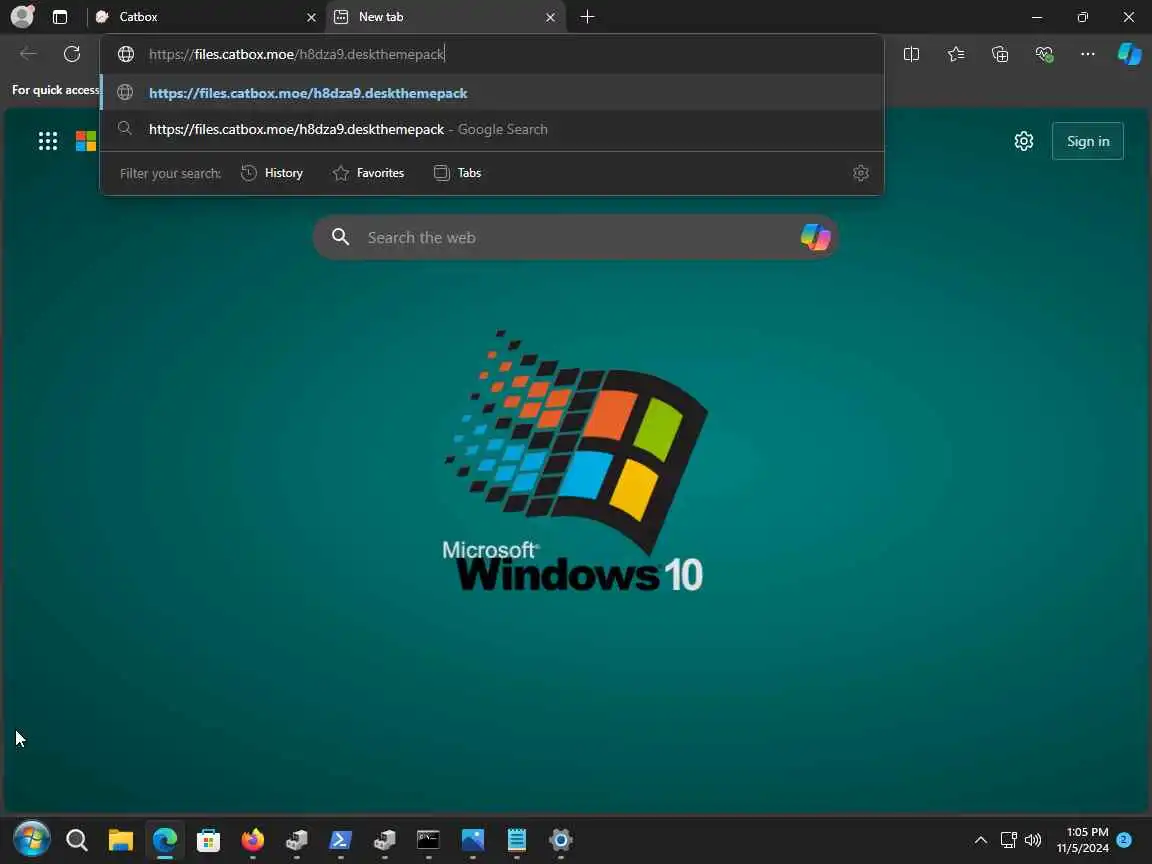This screenshot has height=864, width=1152.
Task: Open Browser essentials heart icon
Action: pyautogui.click(x=1044, y=54)
